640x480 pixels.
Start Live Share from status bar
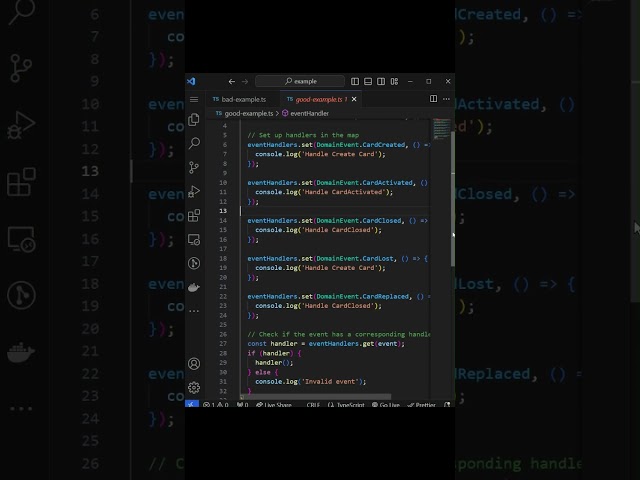pyautogui.click(x=273, y=404)
